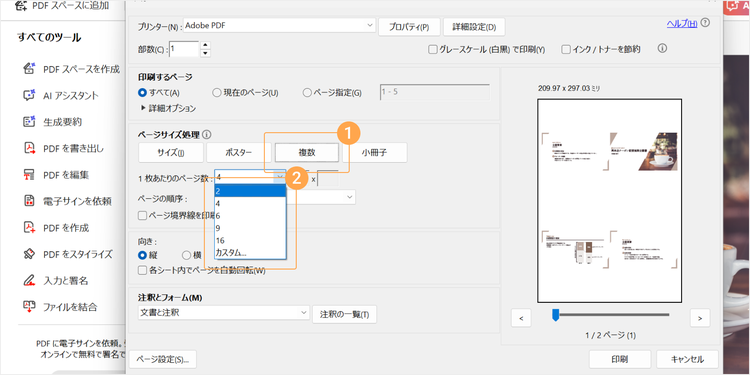Select the PDF を作成 icon
This screenshot has height=375, width=750.
(29, 227)
